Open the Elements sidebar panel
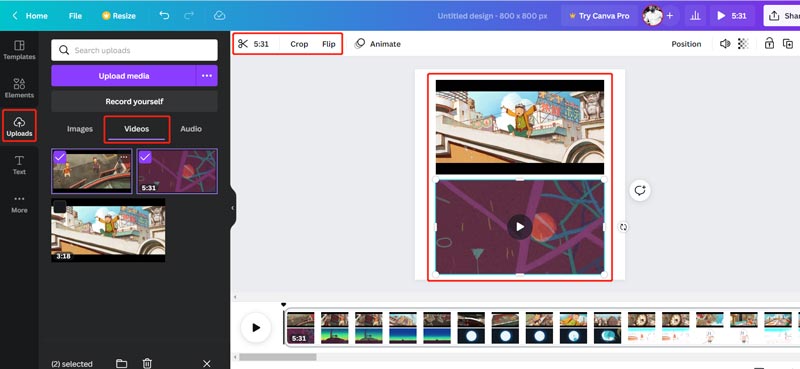800x369 pixels. (x=19, y=88)
